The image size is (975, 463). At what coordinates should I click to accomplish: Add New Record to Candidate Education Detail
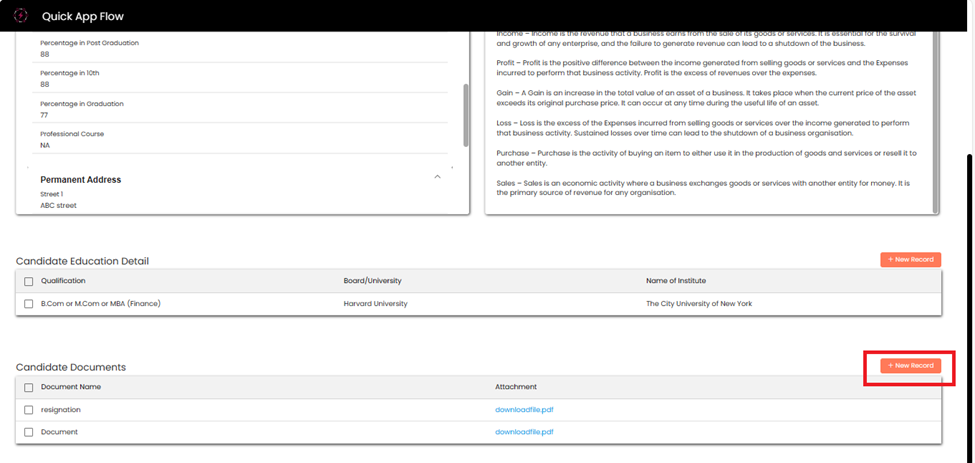tap(910, 260)
